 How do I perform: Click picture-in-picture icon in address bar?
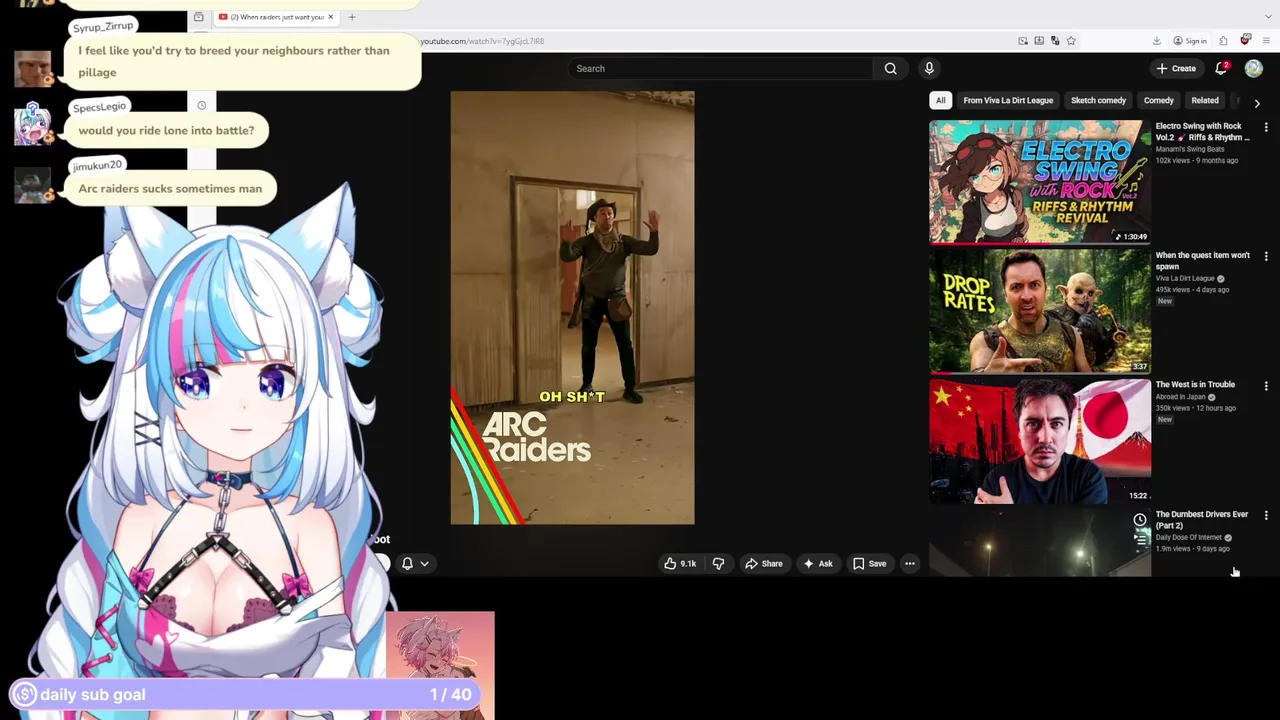1023,41
